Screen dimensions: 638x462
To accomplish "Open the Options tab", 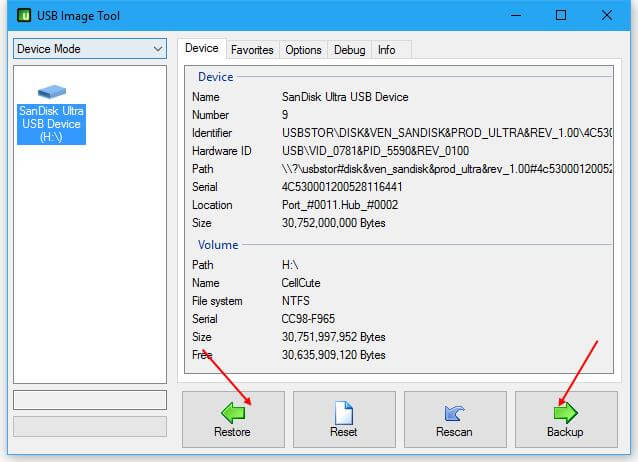I will [x=303, y=50].
